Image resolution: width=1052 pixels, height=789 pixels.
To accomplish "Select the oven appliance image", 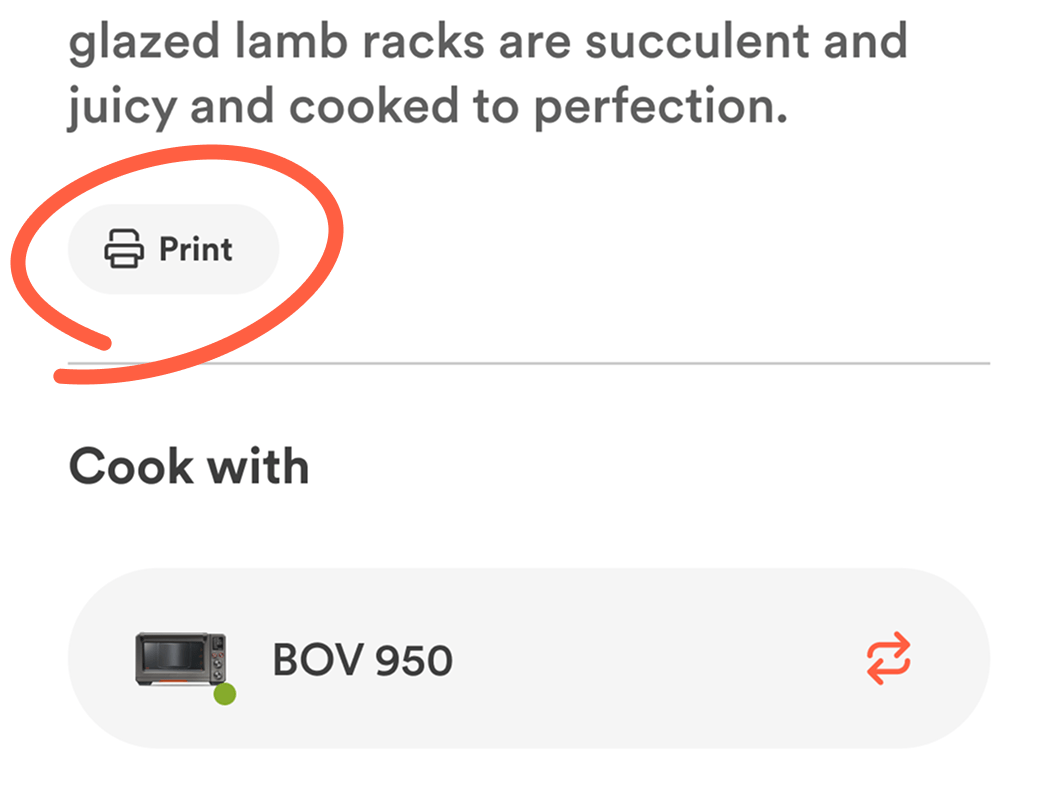I will click(180, 658).
